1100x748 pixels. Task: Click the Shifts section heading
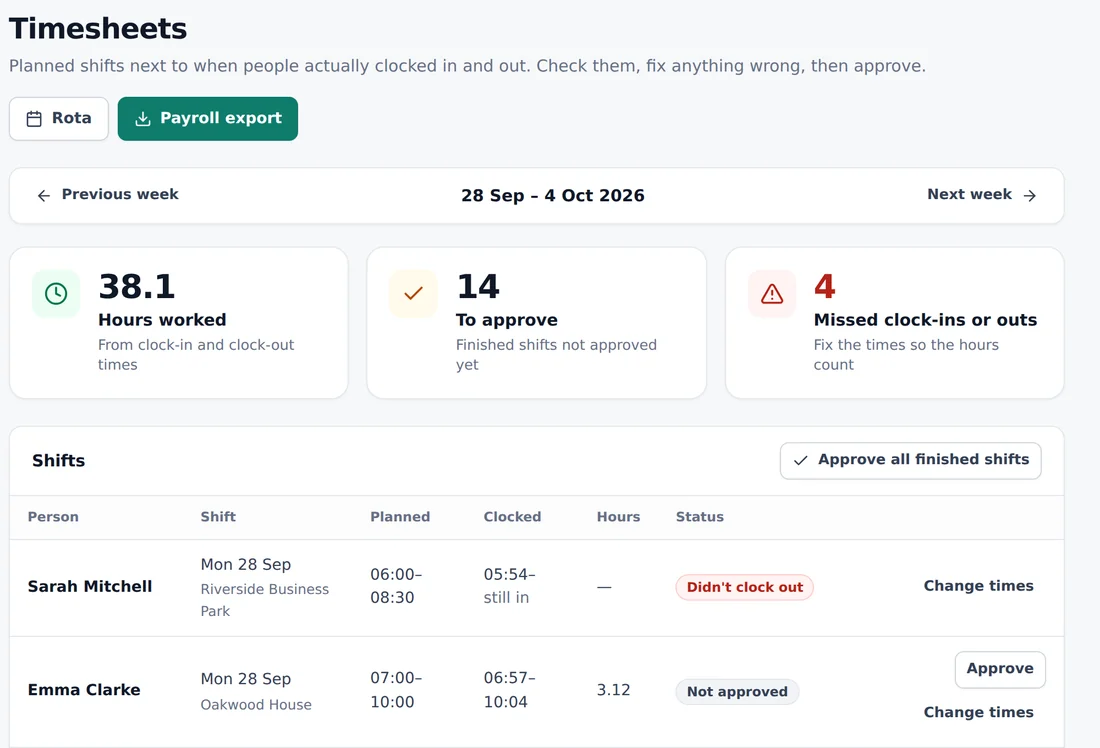pyautogui.click(x=58, y=461)
